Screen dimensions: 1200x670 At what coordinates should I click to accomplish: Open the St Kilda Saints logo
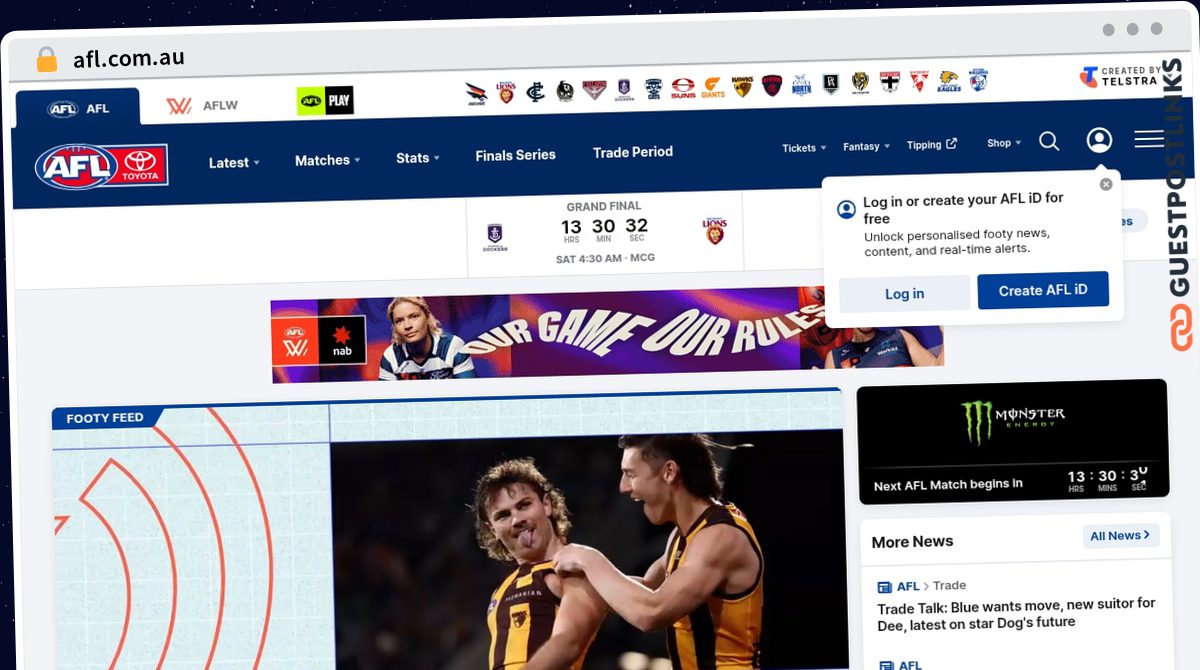pyautogui.click(x=889, y=82)
